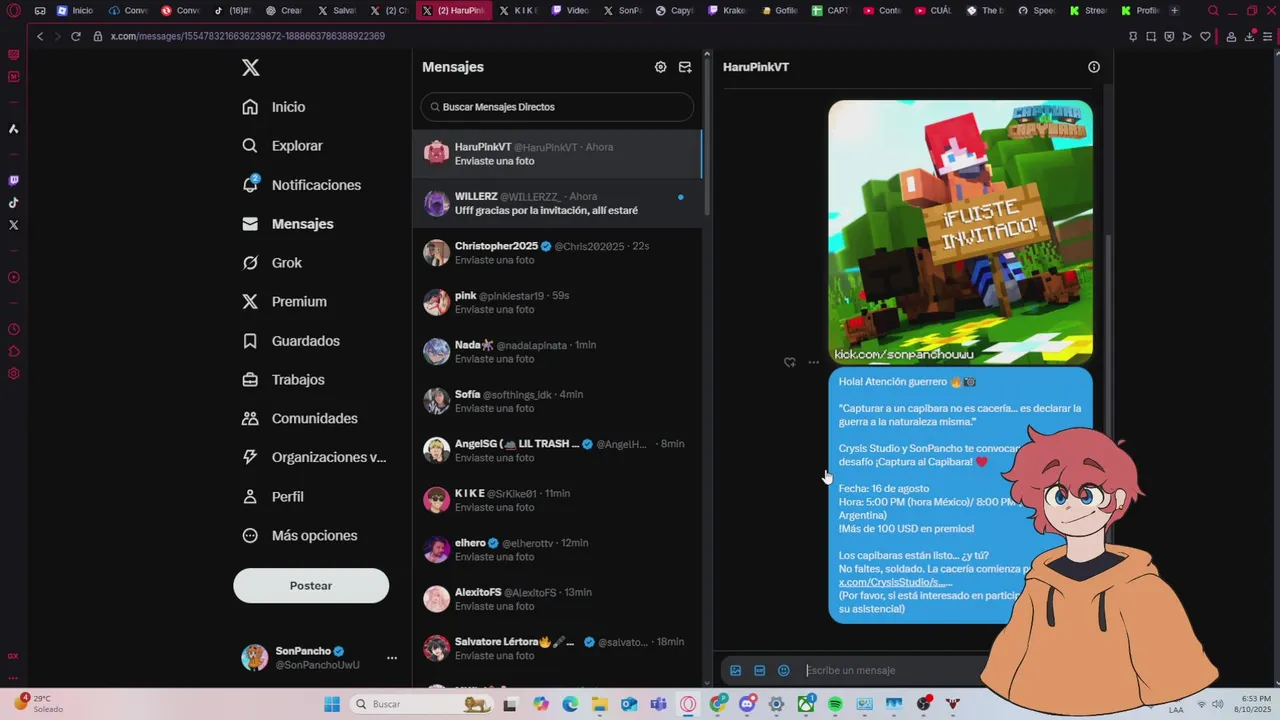This screenshot has width=1280, height=720.
Task: Compose new message envelope icon
Action: (x=685, y=67)
